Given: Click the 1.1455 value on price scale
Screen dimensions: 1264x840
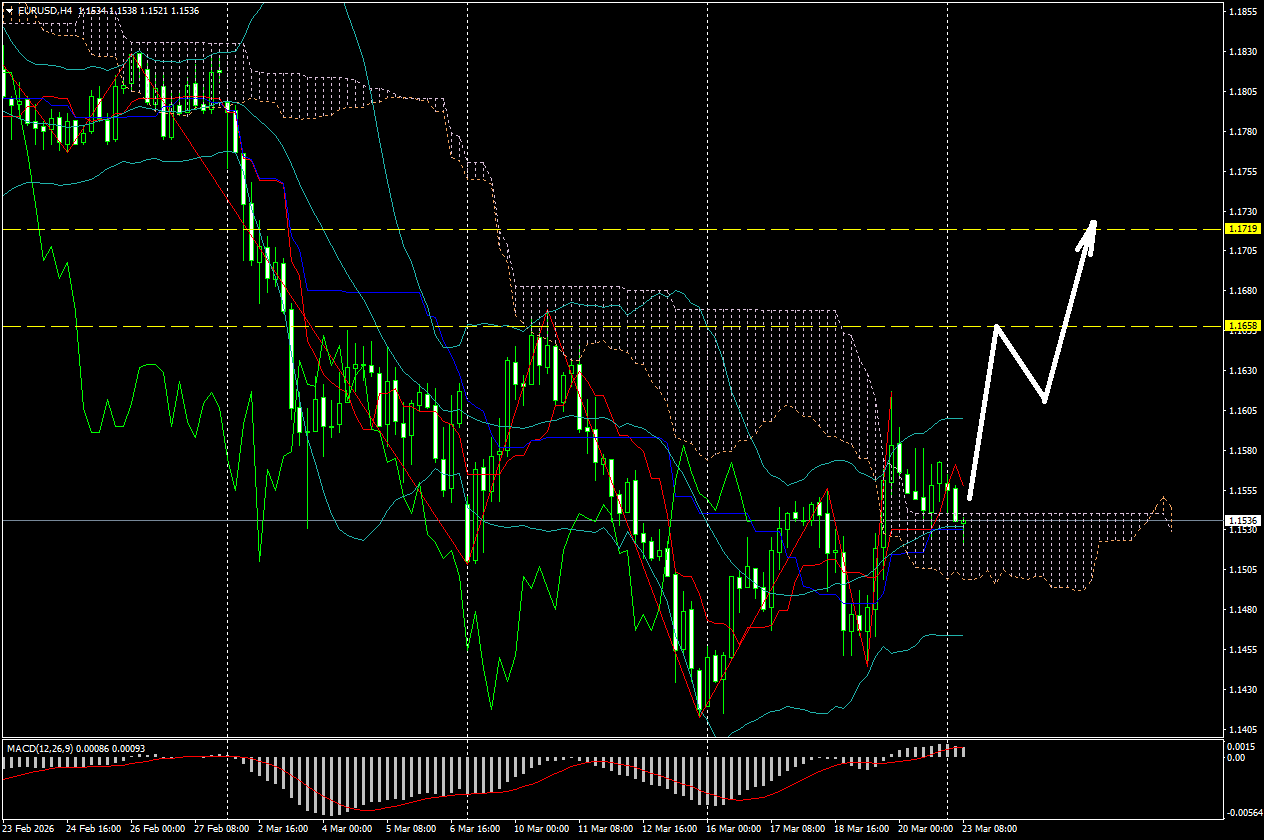Looking at the screenshot, I should click(1243, 650).
